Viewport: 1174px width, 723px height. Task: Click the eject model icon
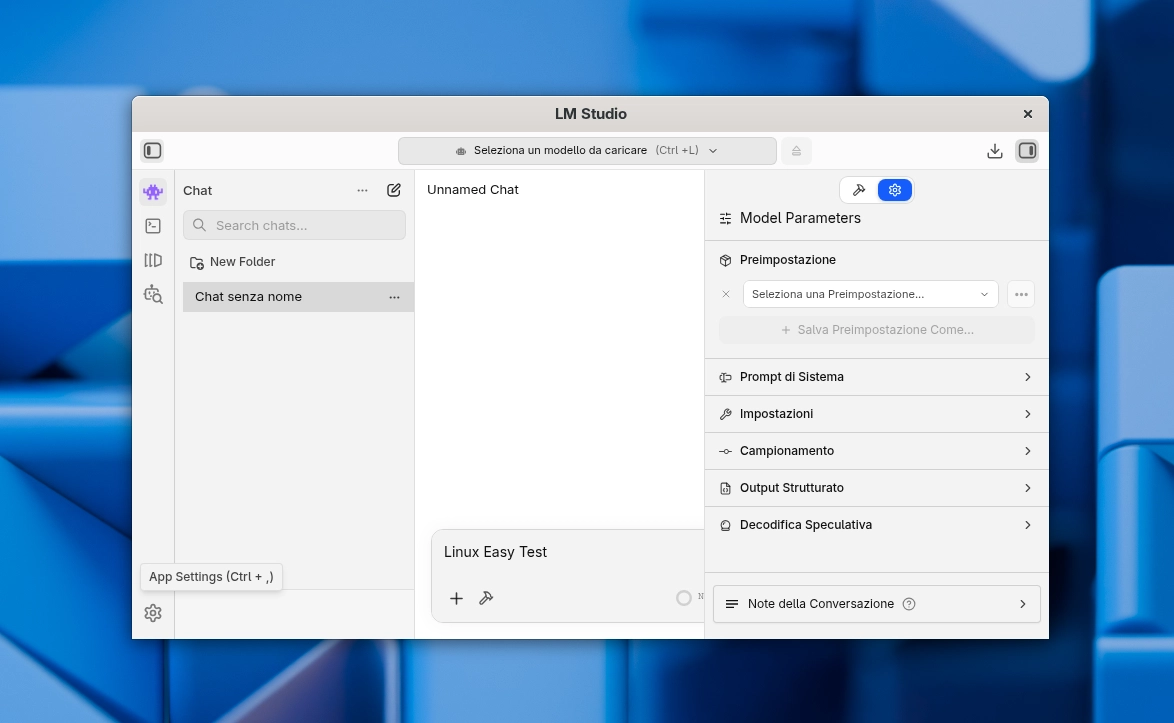[x=796, y=151]
